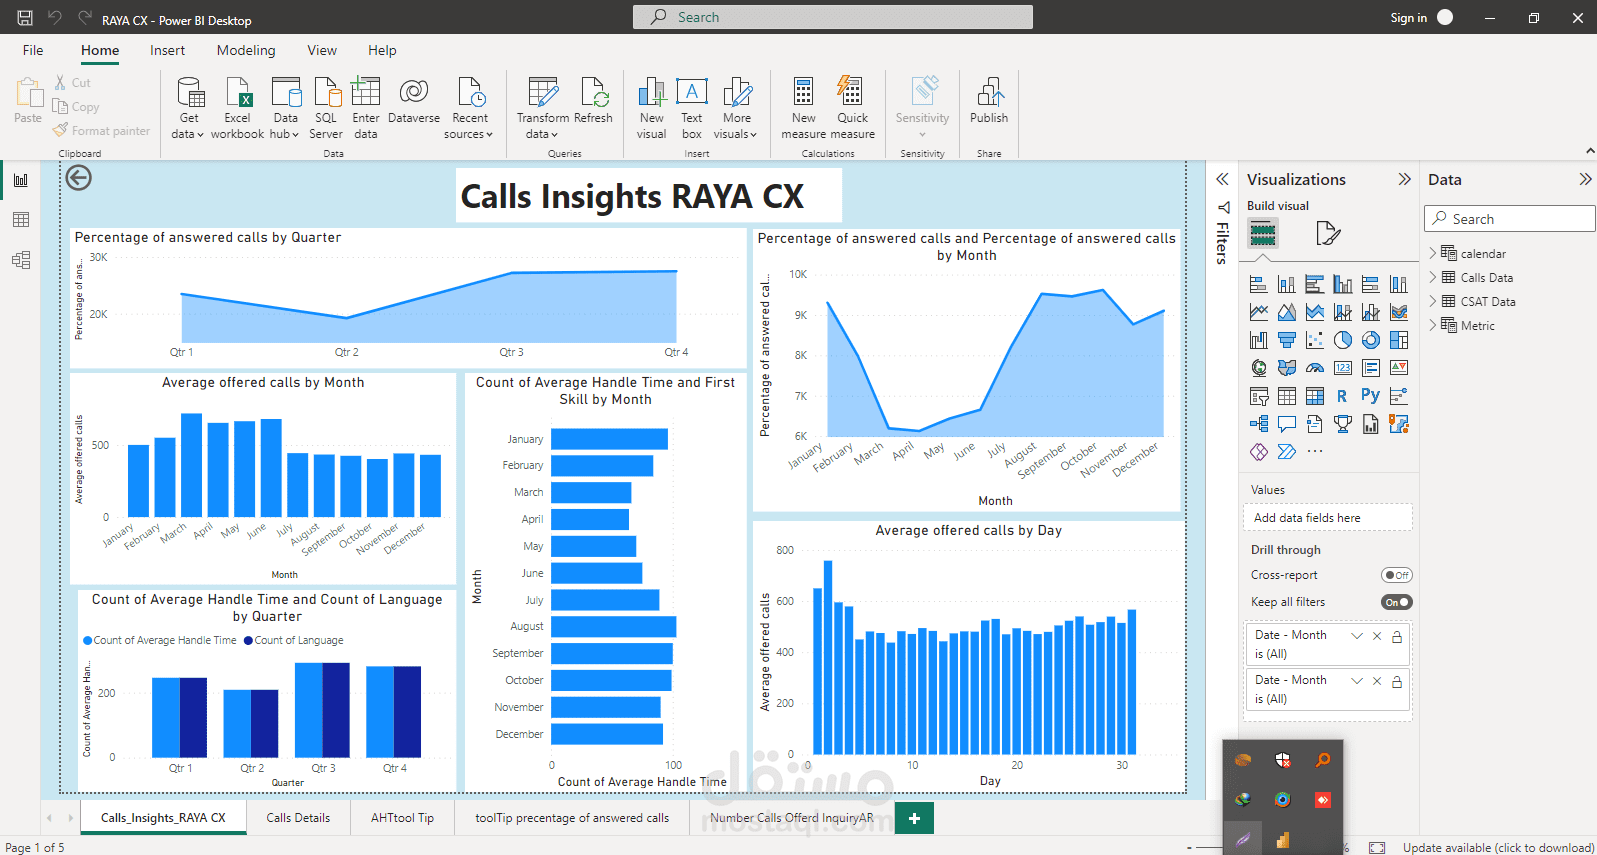Click the fit to page button in status bar
This screenshot has width=1597, height=855.
click(x=1377, y=848)
